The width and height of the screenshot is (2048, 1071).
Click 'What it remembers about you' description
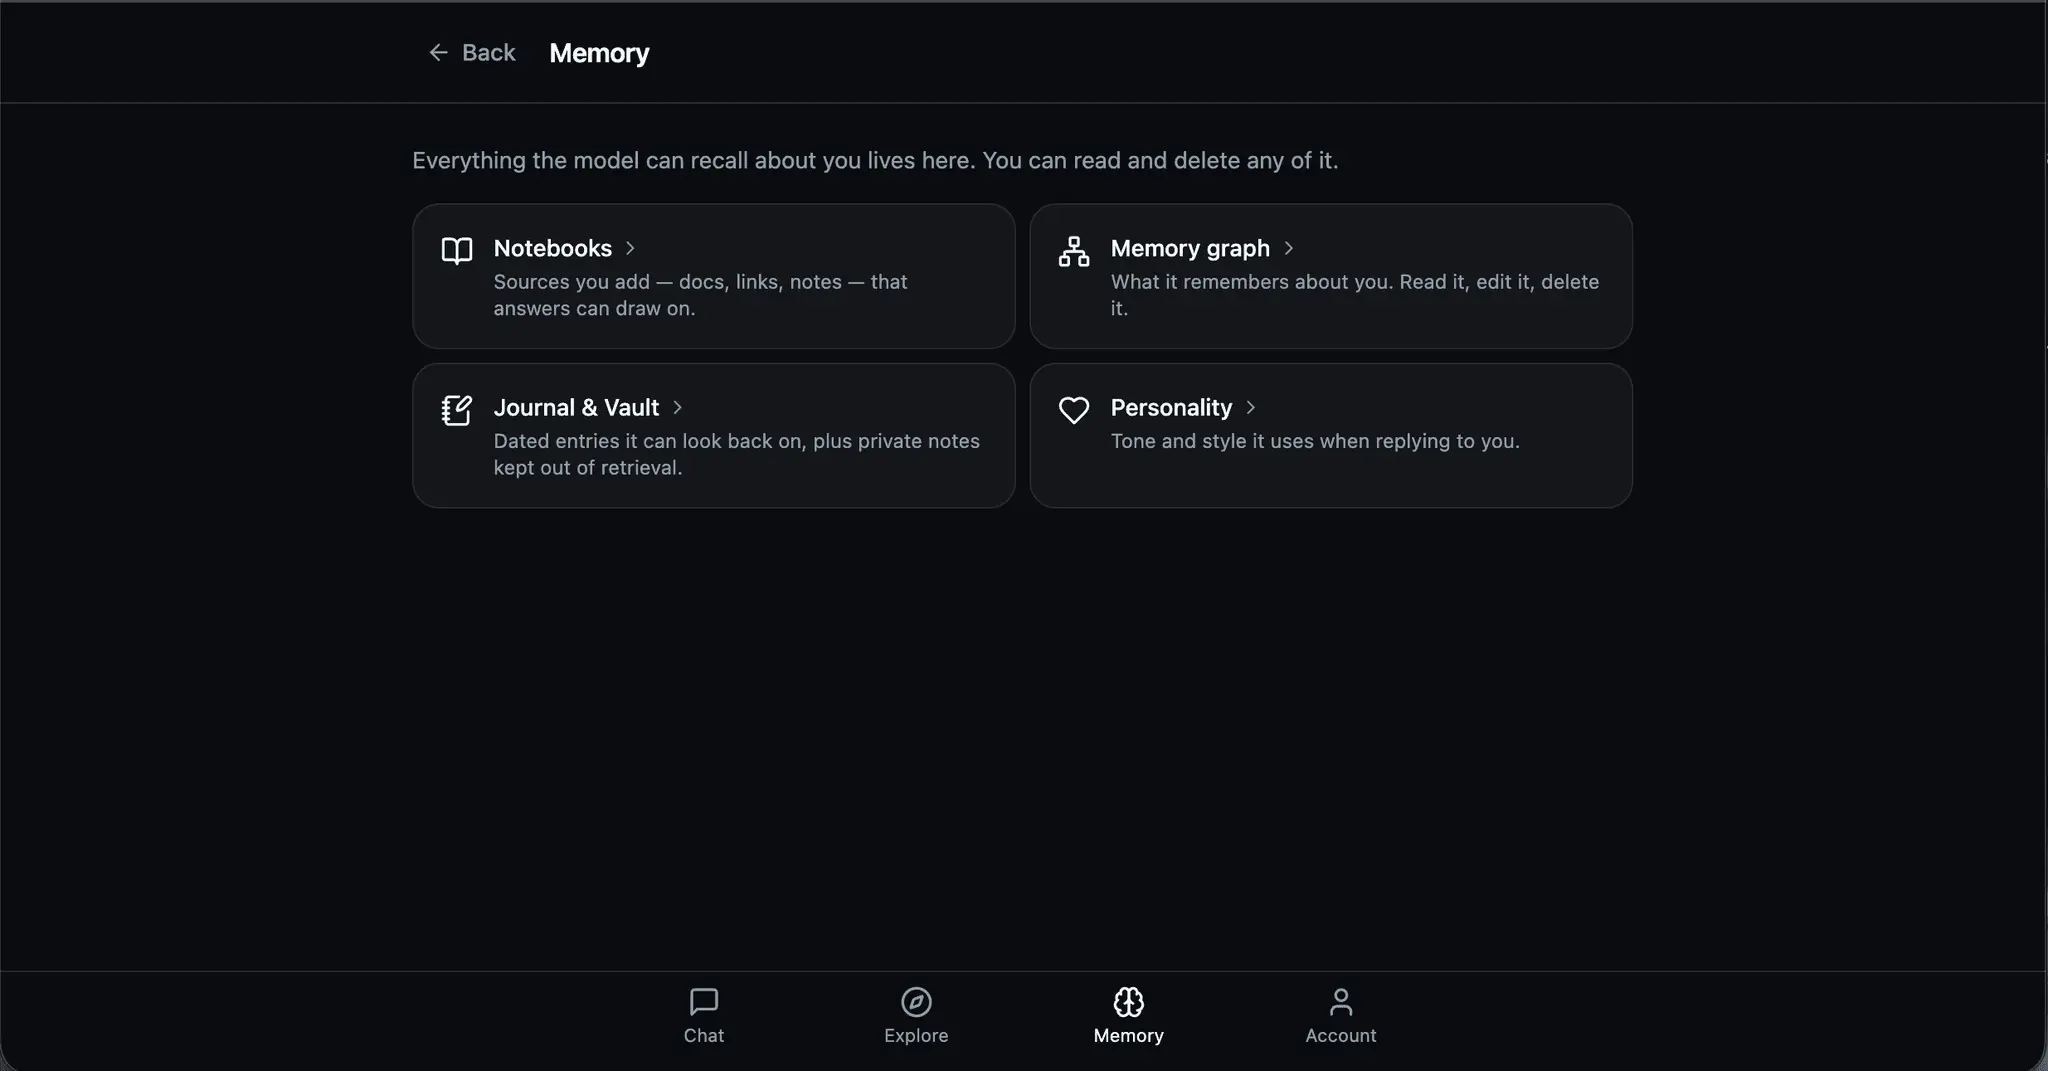(x=1355, y=295)
